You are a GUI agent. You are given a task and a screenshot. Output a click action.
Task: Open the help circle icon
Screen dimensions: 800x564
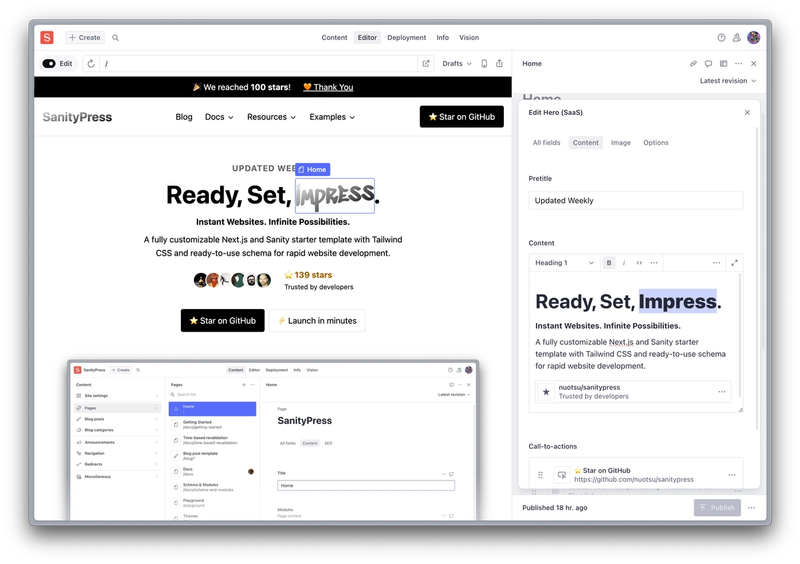pos(721,37)
